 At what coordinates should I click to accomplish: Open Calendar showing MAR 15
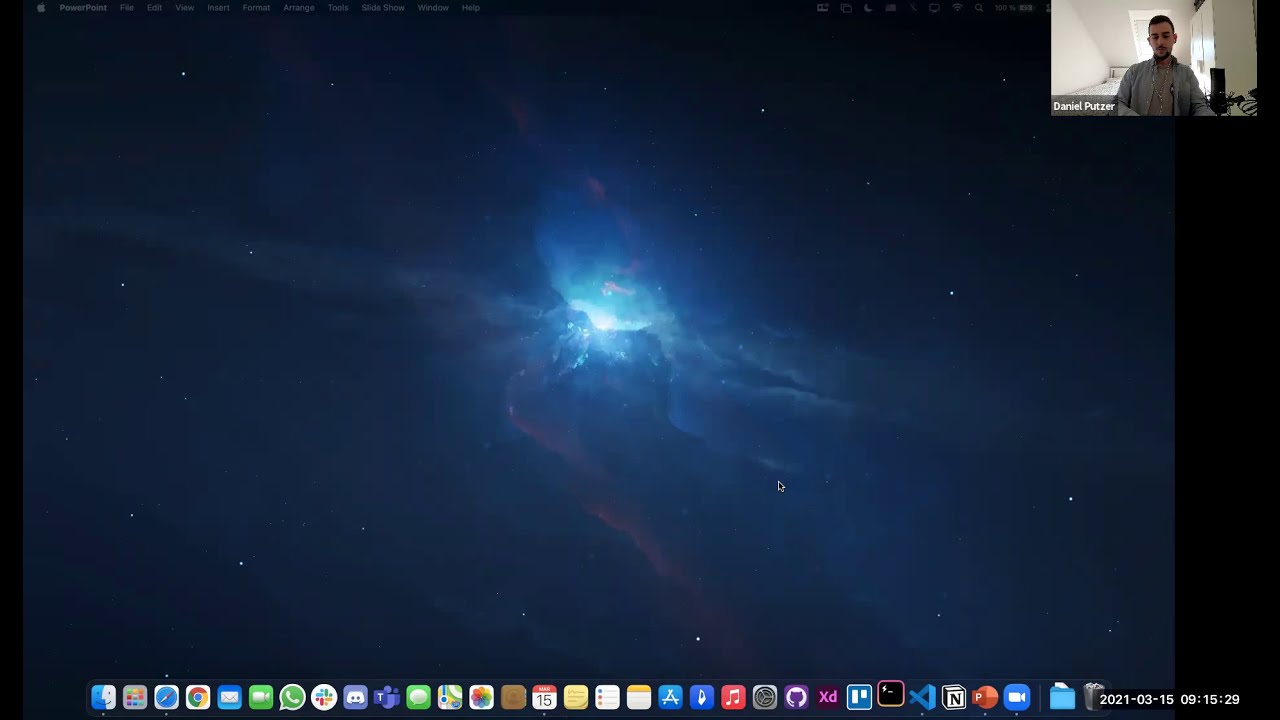[544, 697]
